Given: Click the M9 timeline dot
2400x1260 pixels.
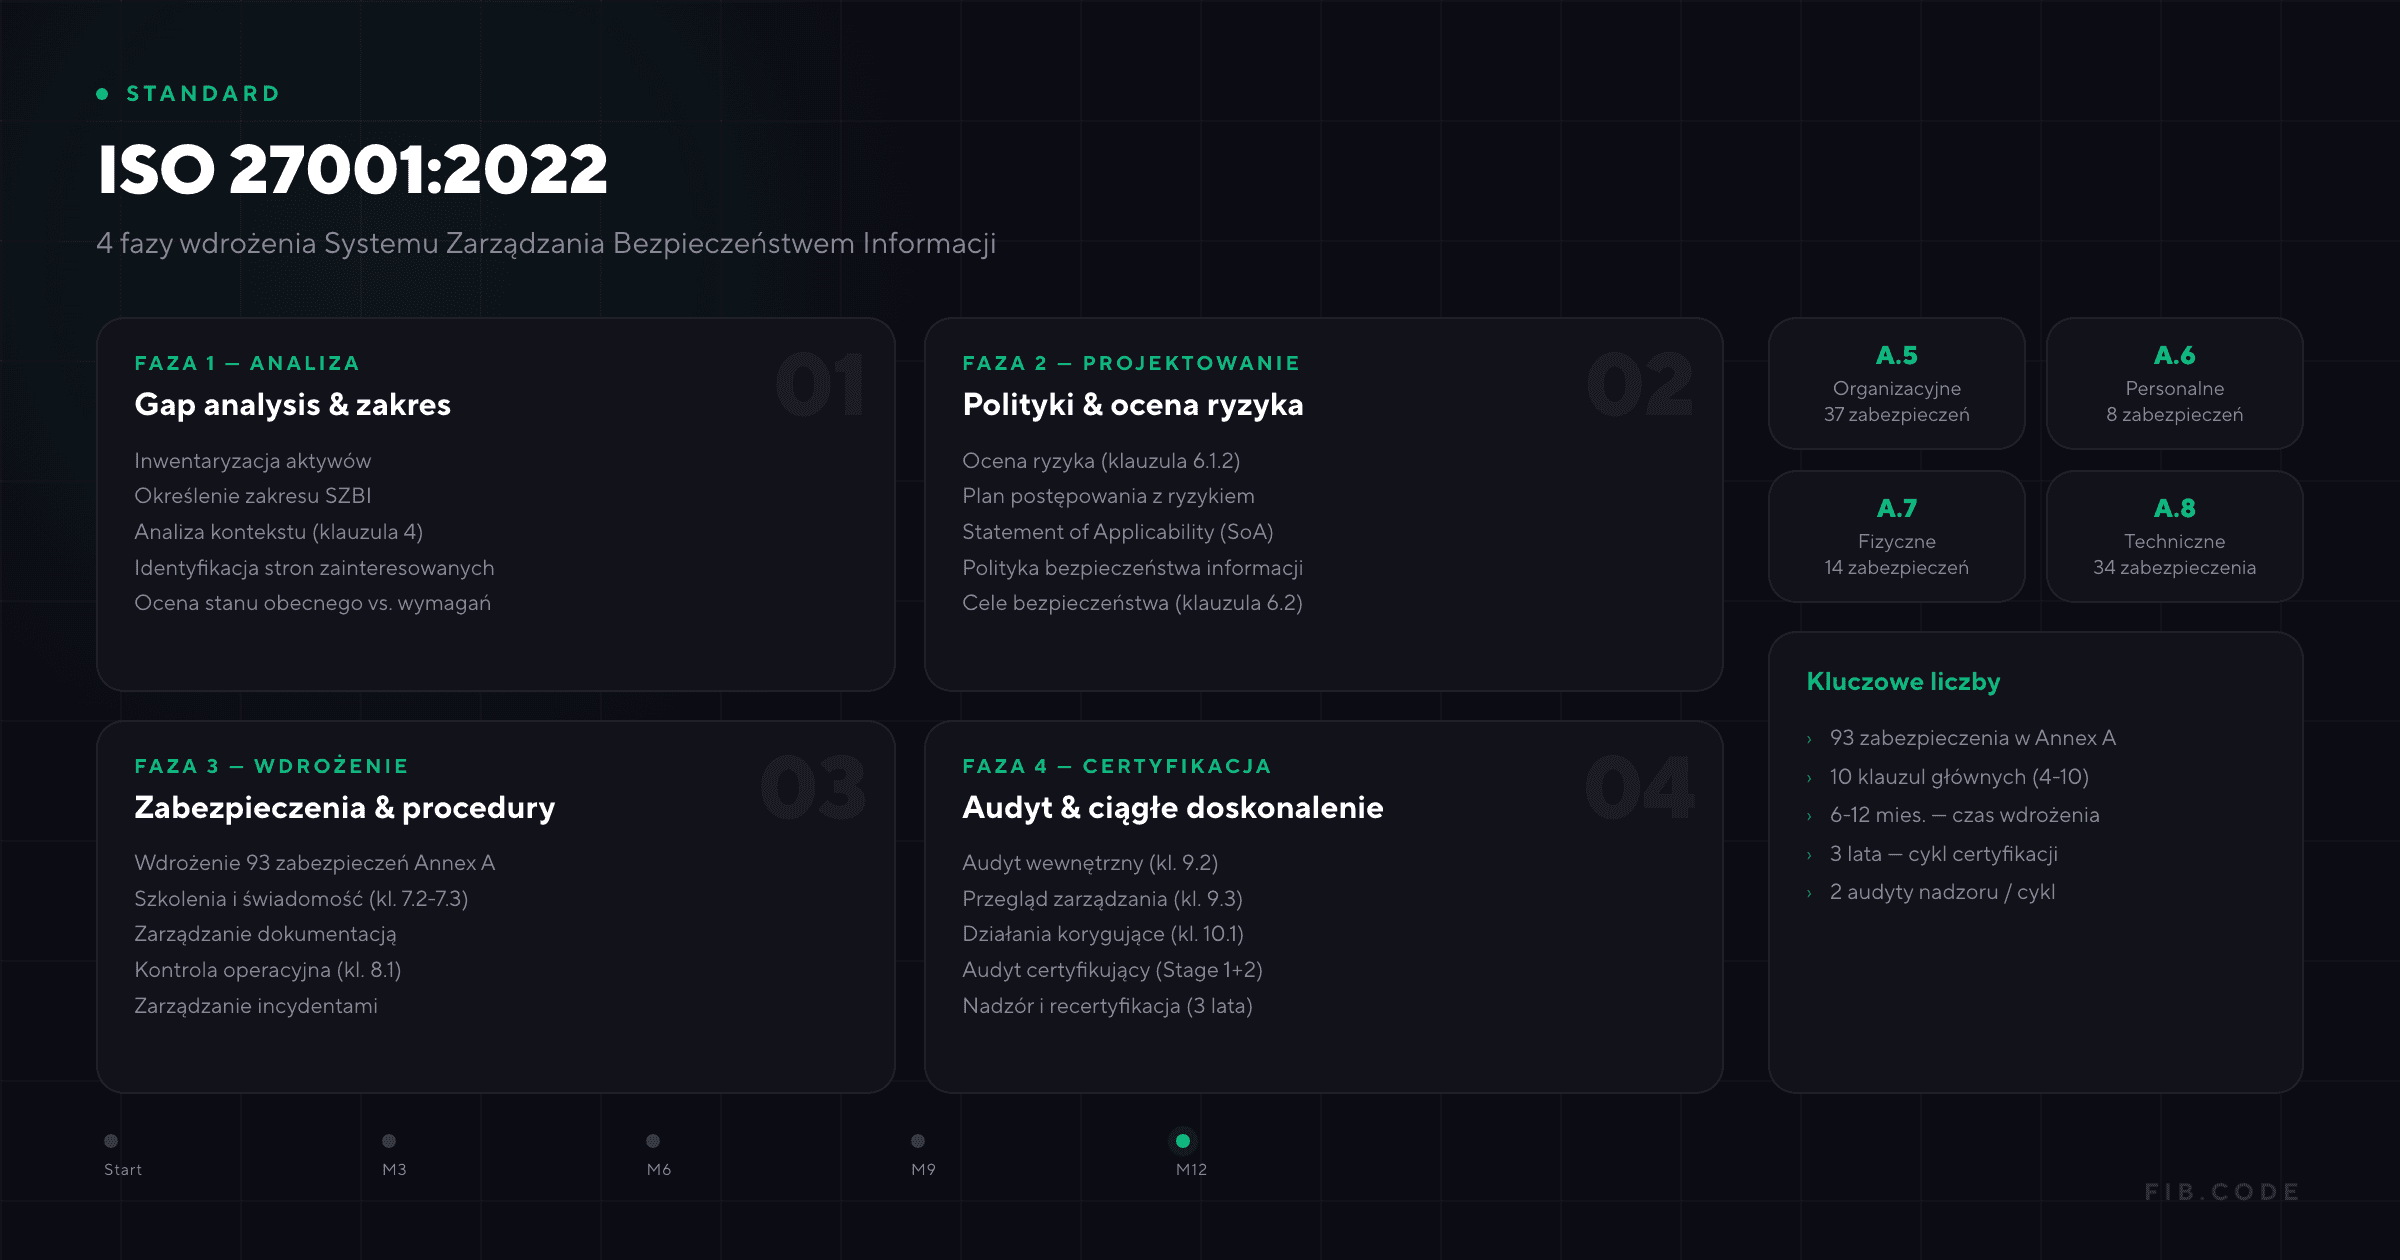Looking at the screenshot, I should click(x=918, y=1141).
